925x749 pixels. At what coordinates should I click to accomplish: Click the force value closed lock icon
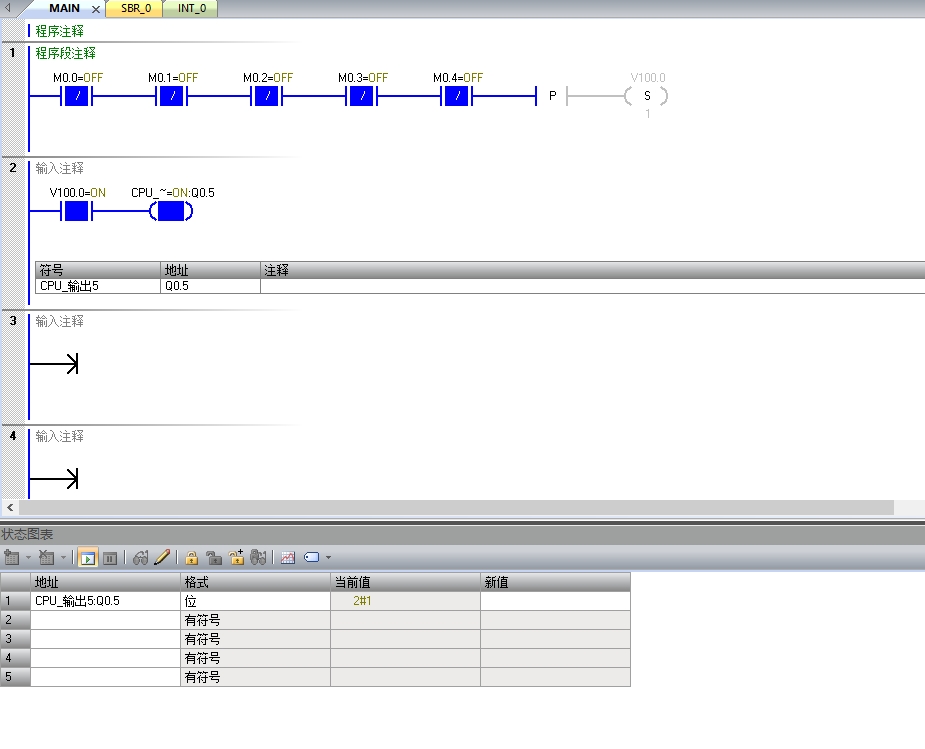(192, 558)
